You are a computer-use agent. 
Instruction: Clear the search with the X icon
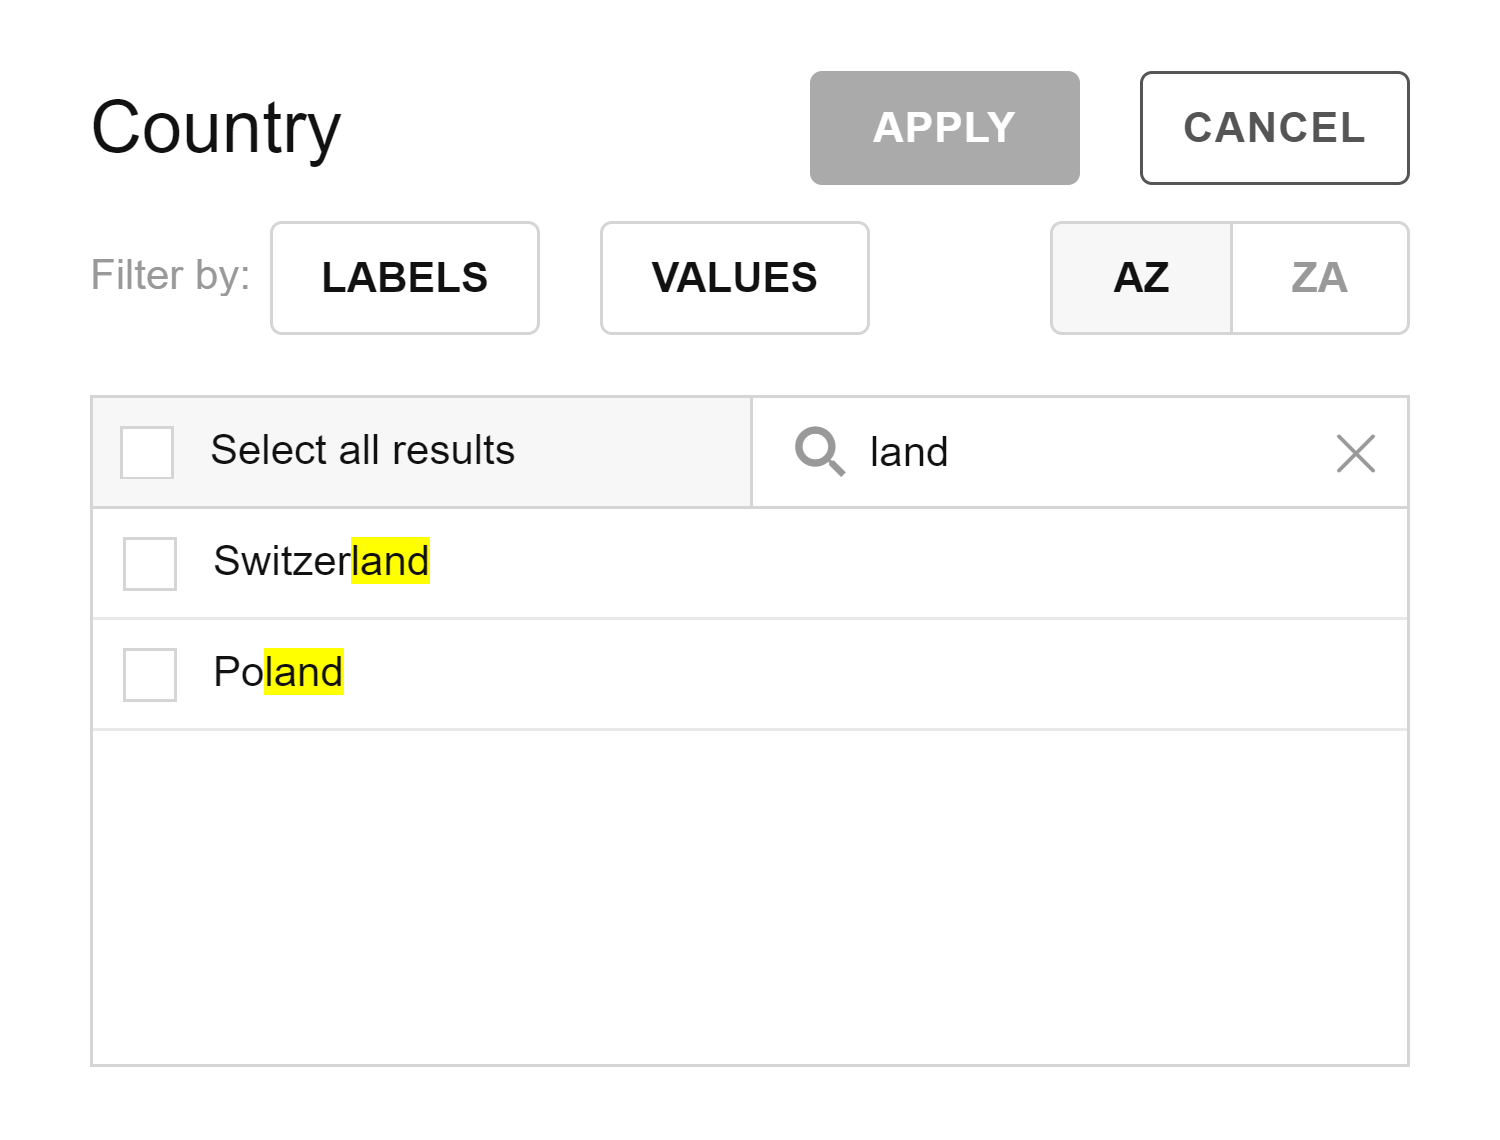tap(1355, 453)
